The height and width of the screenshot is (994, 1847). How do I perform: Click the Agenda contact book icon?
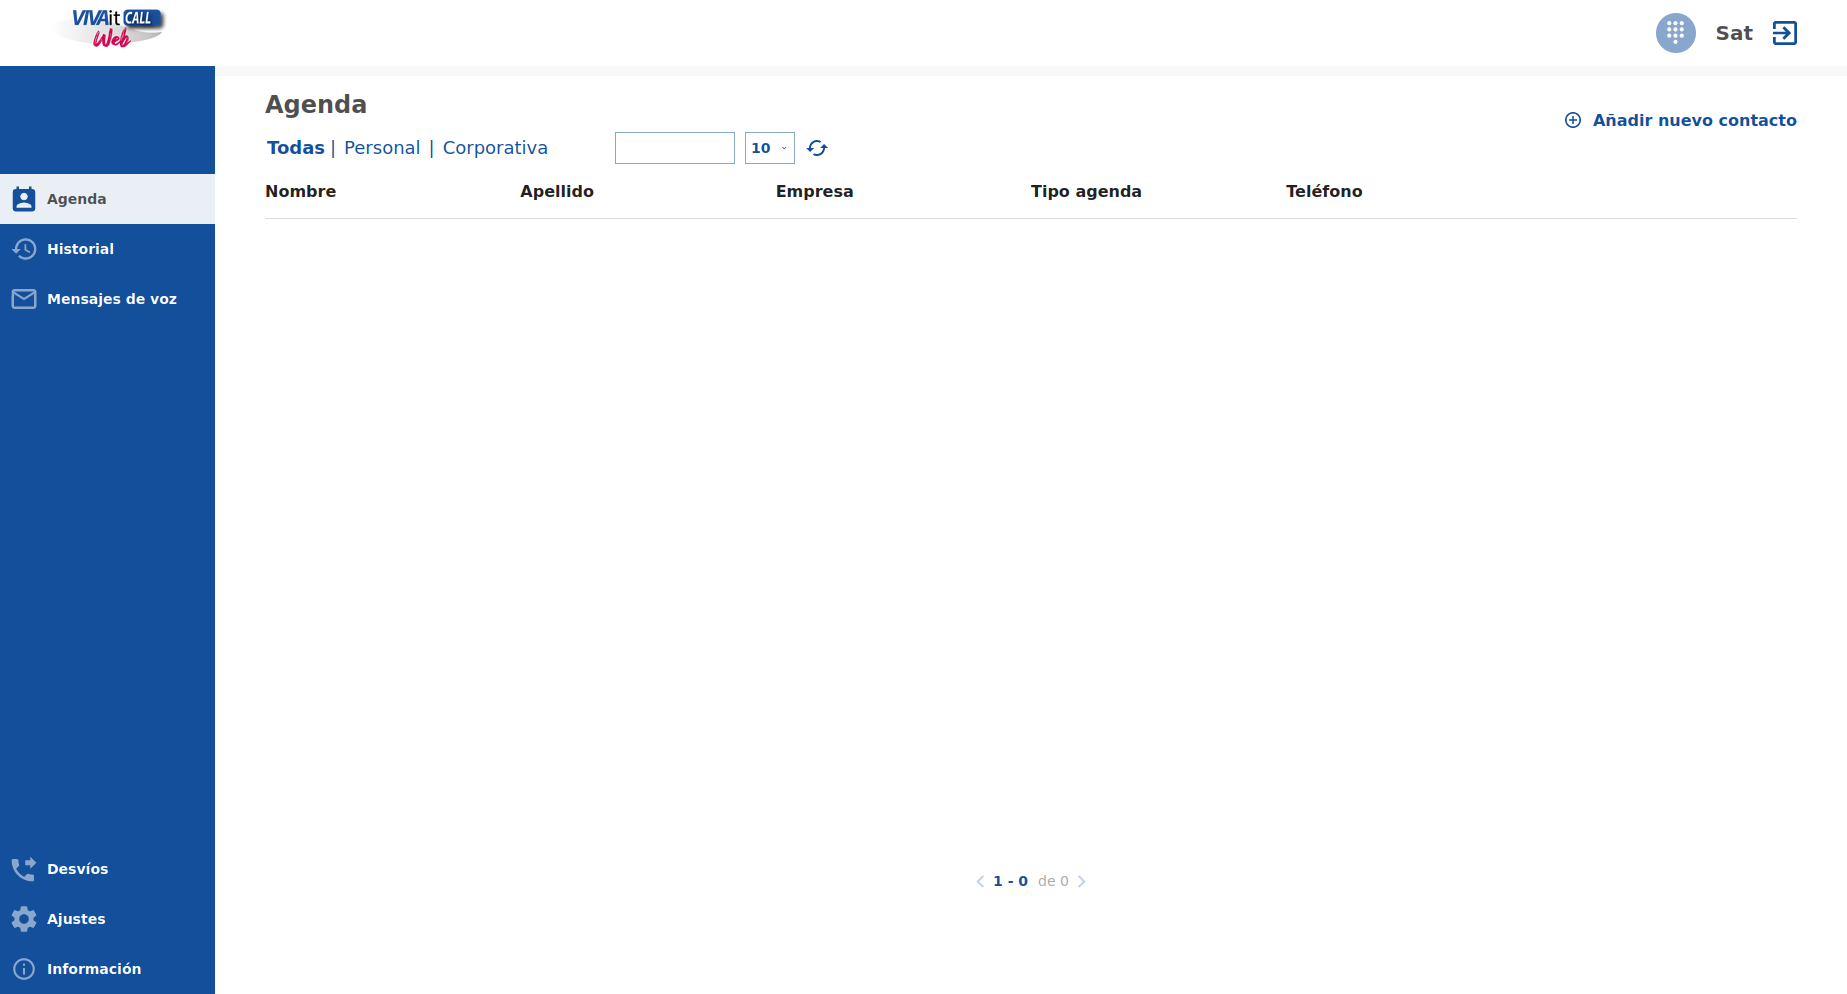pos(24,199)
